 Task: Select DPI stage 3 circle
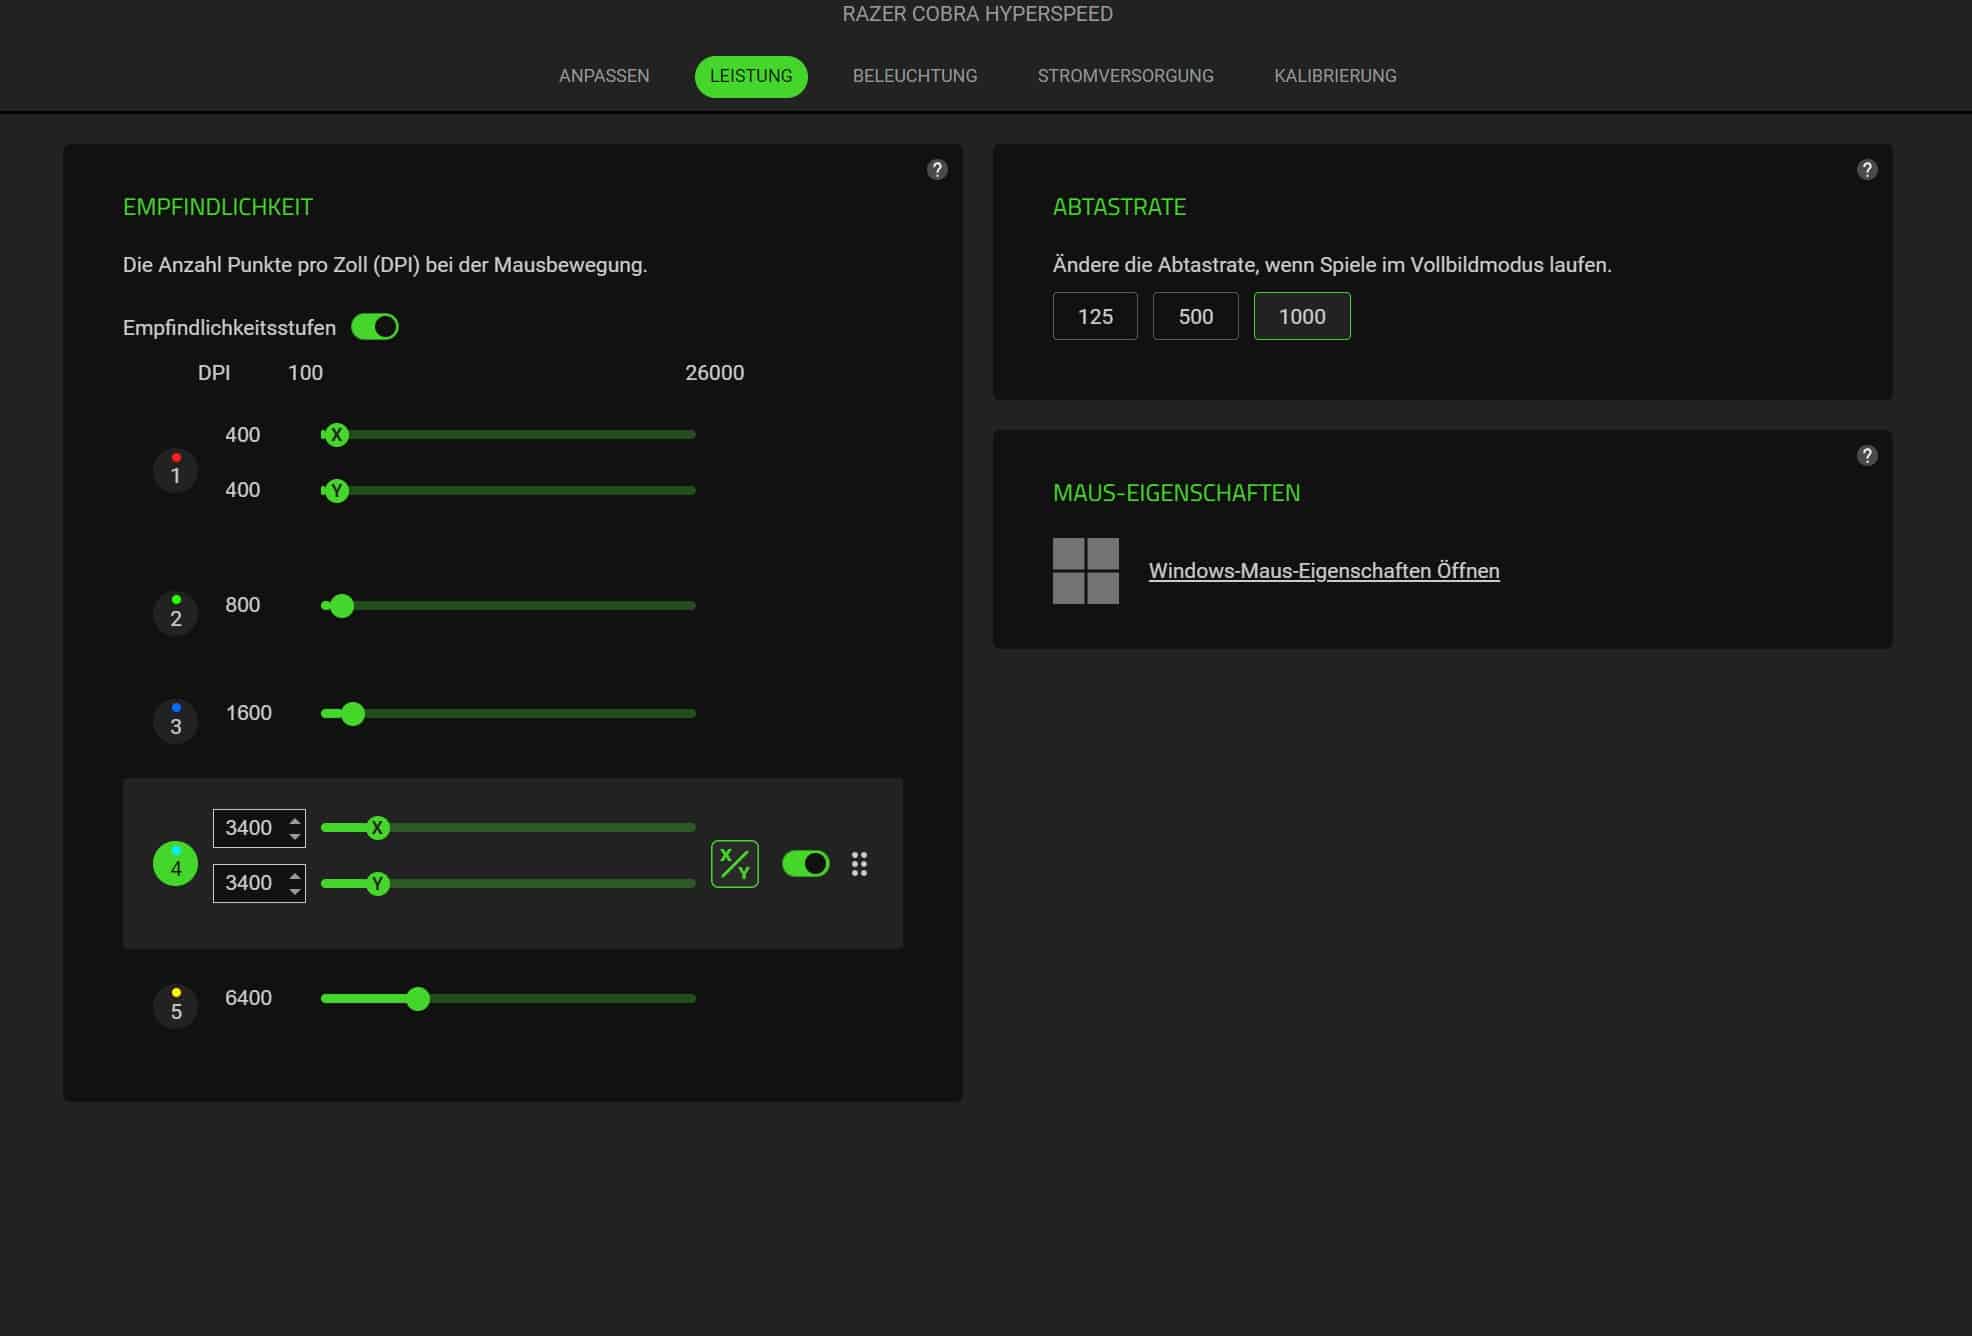[175, 721]
